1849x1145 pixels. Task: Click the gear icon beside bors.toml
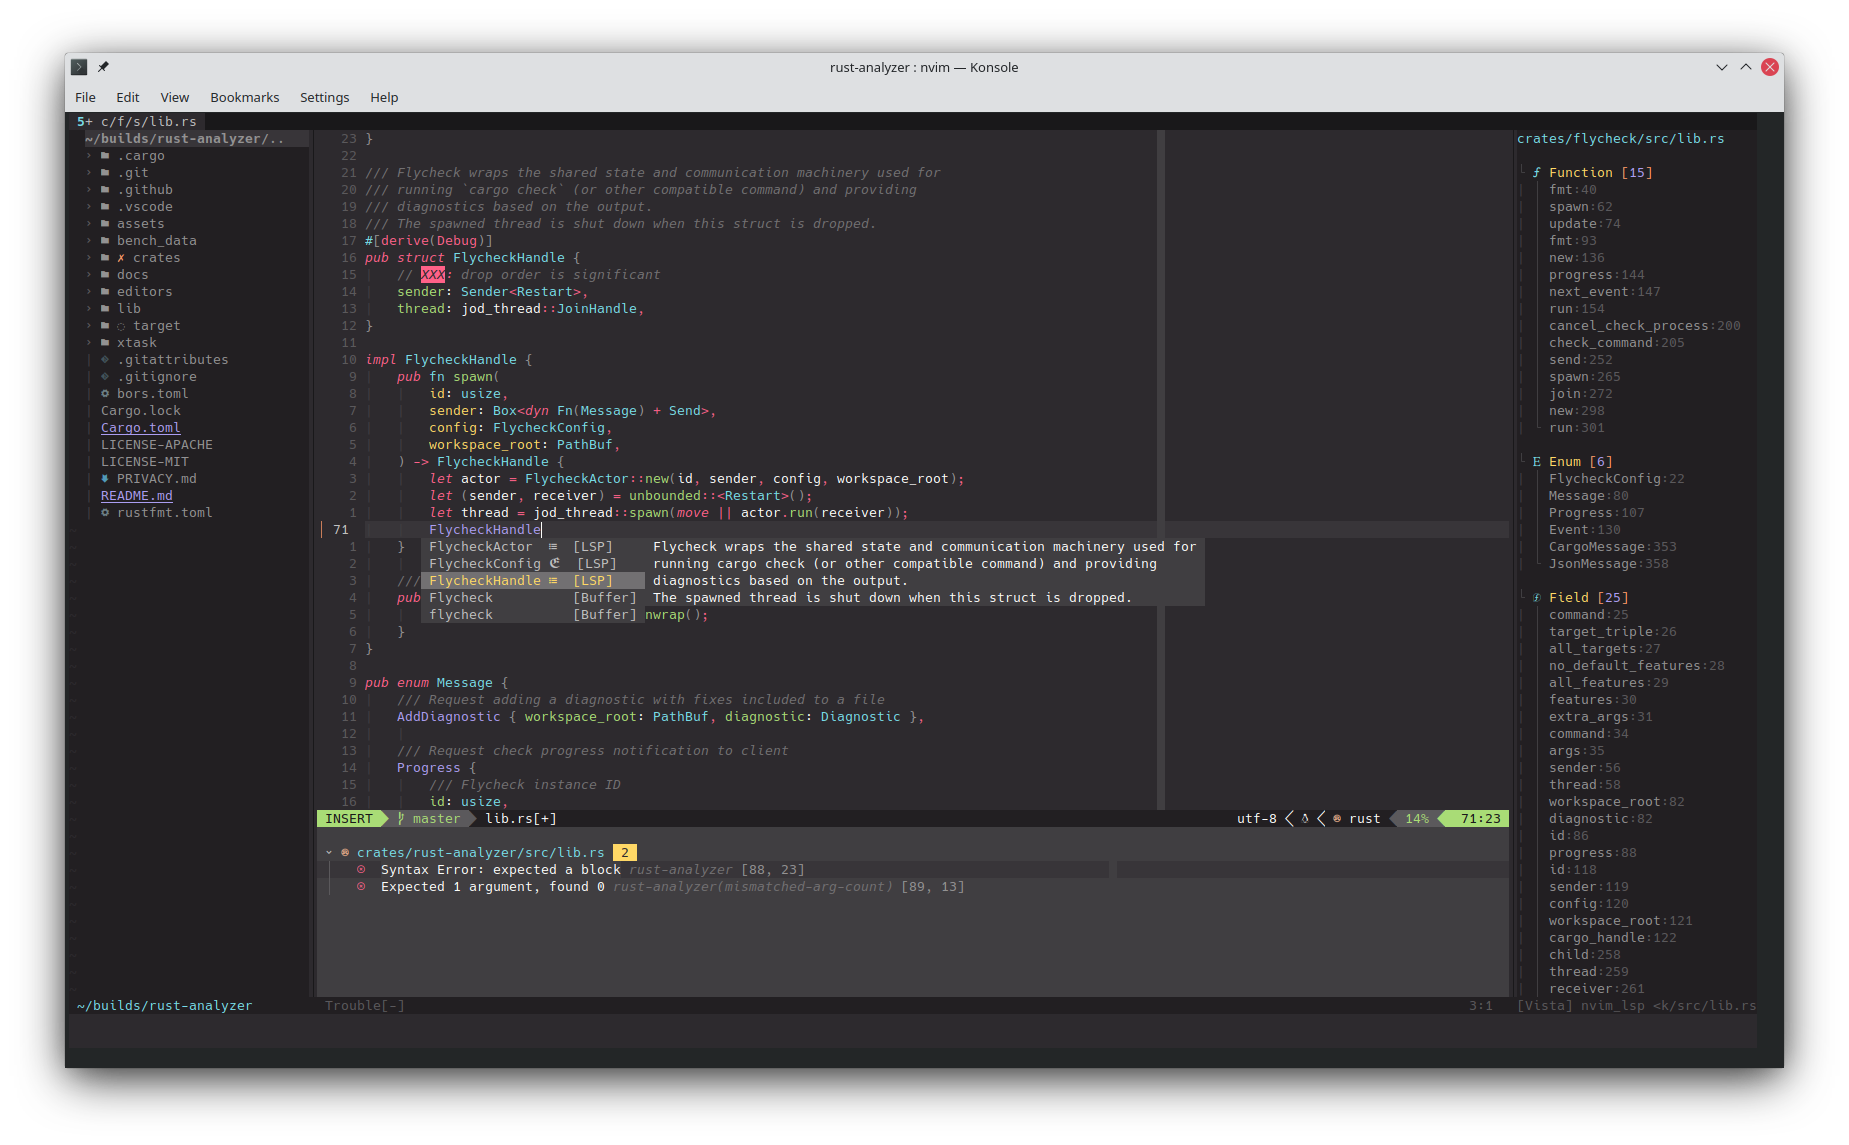click(105, 394)
